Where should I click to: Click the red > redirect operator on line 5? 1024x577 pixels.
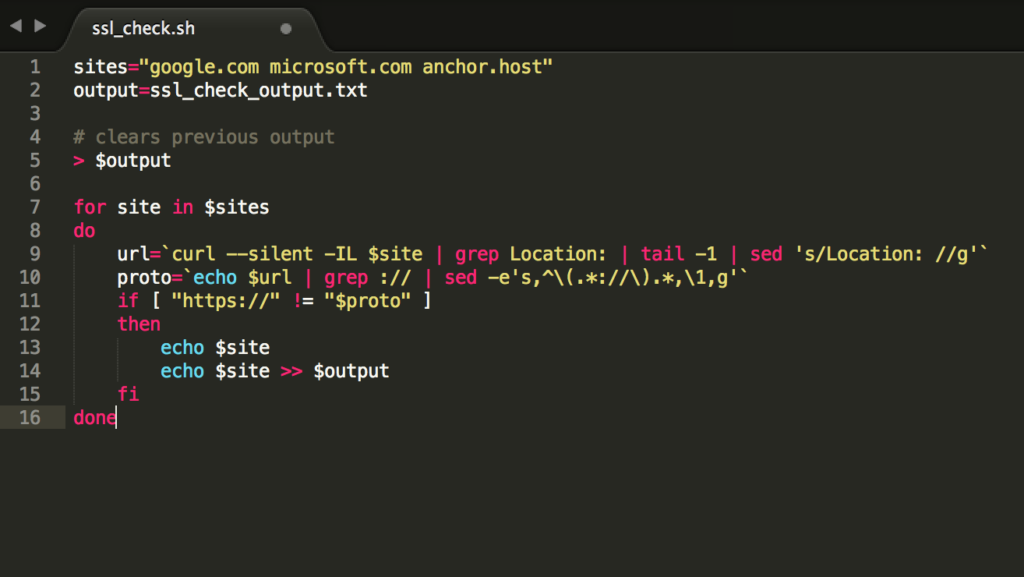pos(79,161)
